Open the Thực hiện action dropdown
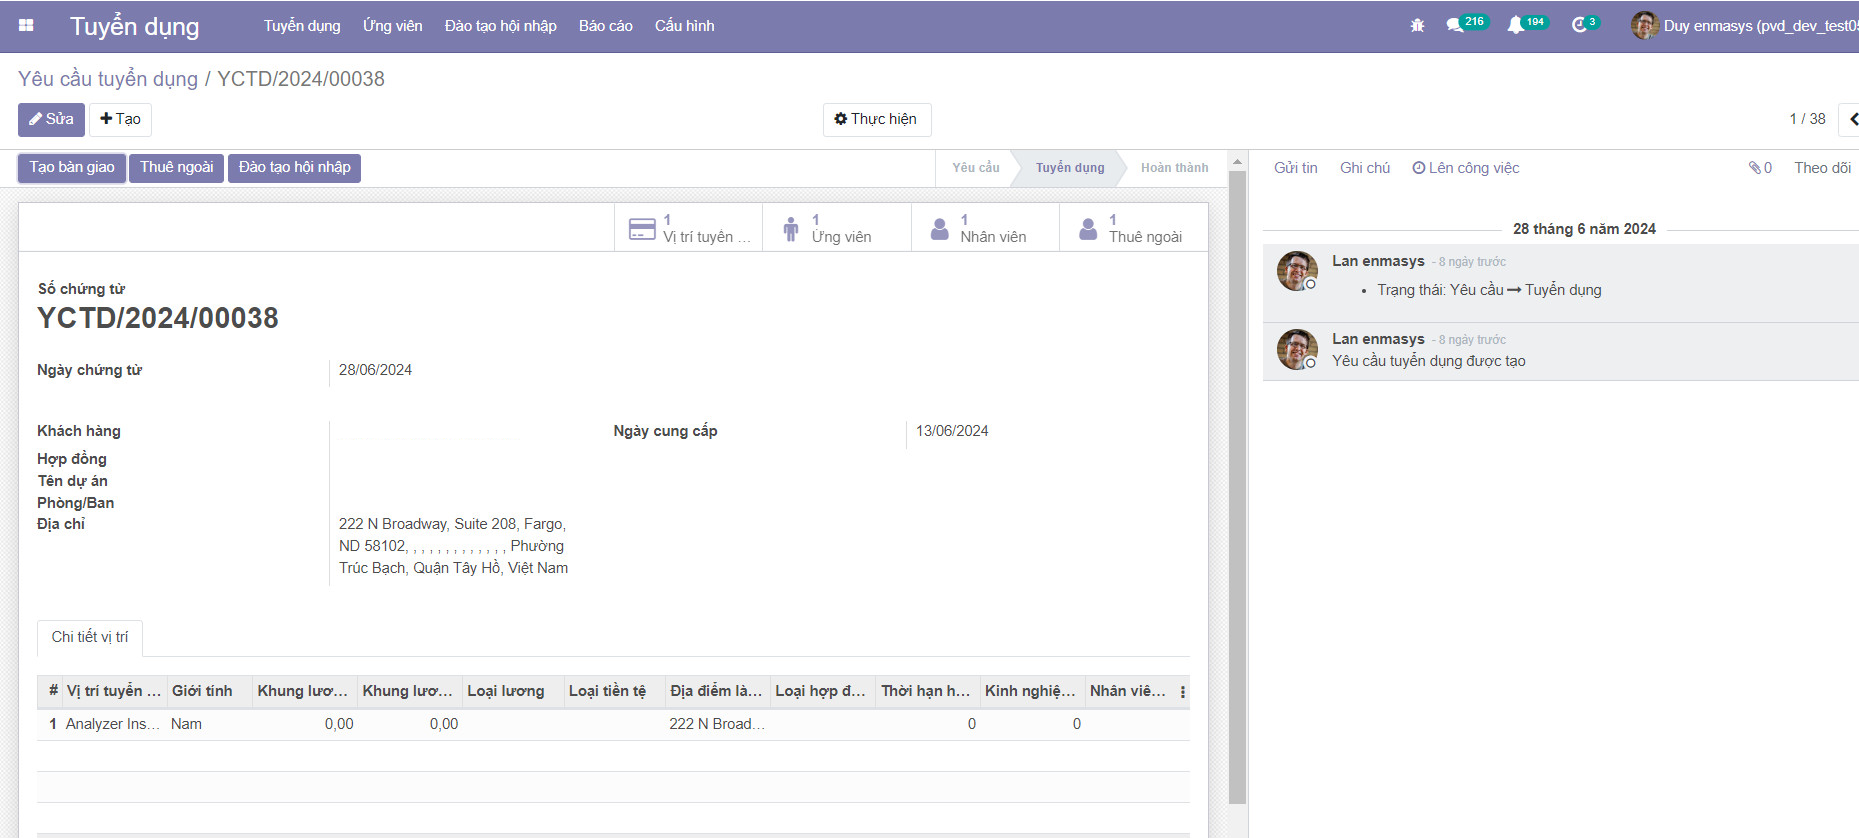The width and height of the screenshot is (1859, 838). click(x=876, y=119)
